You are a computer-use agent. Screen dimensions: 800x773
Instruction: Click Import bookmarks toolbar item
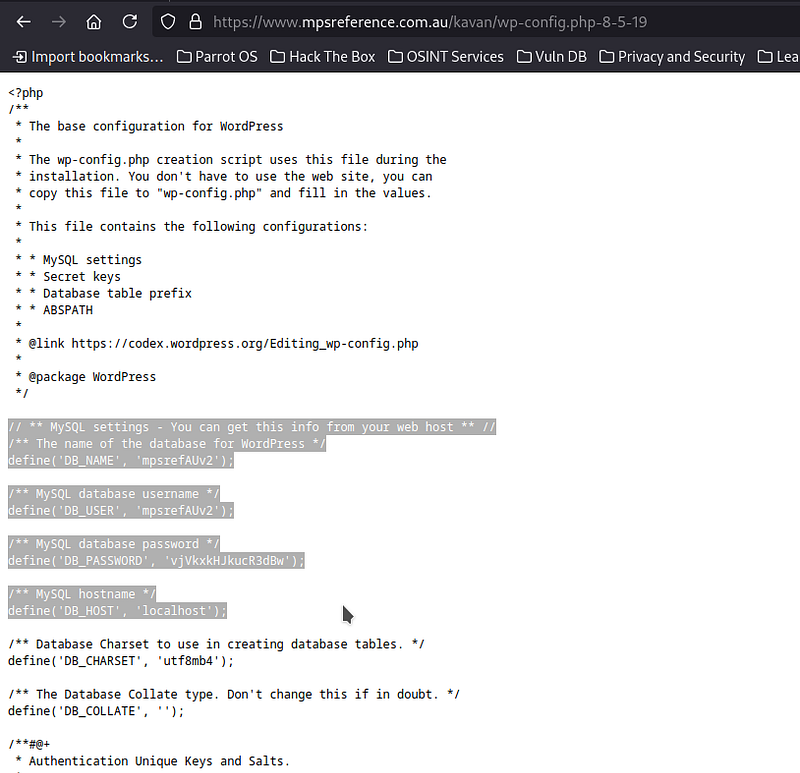coord(88,57)
